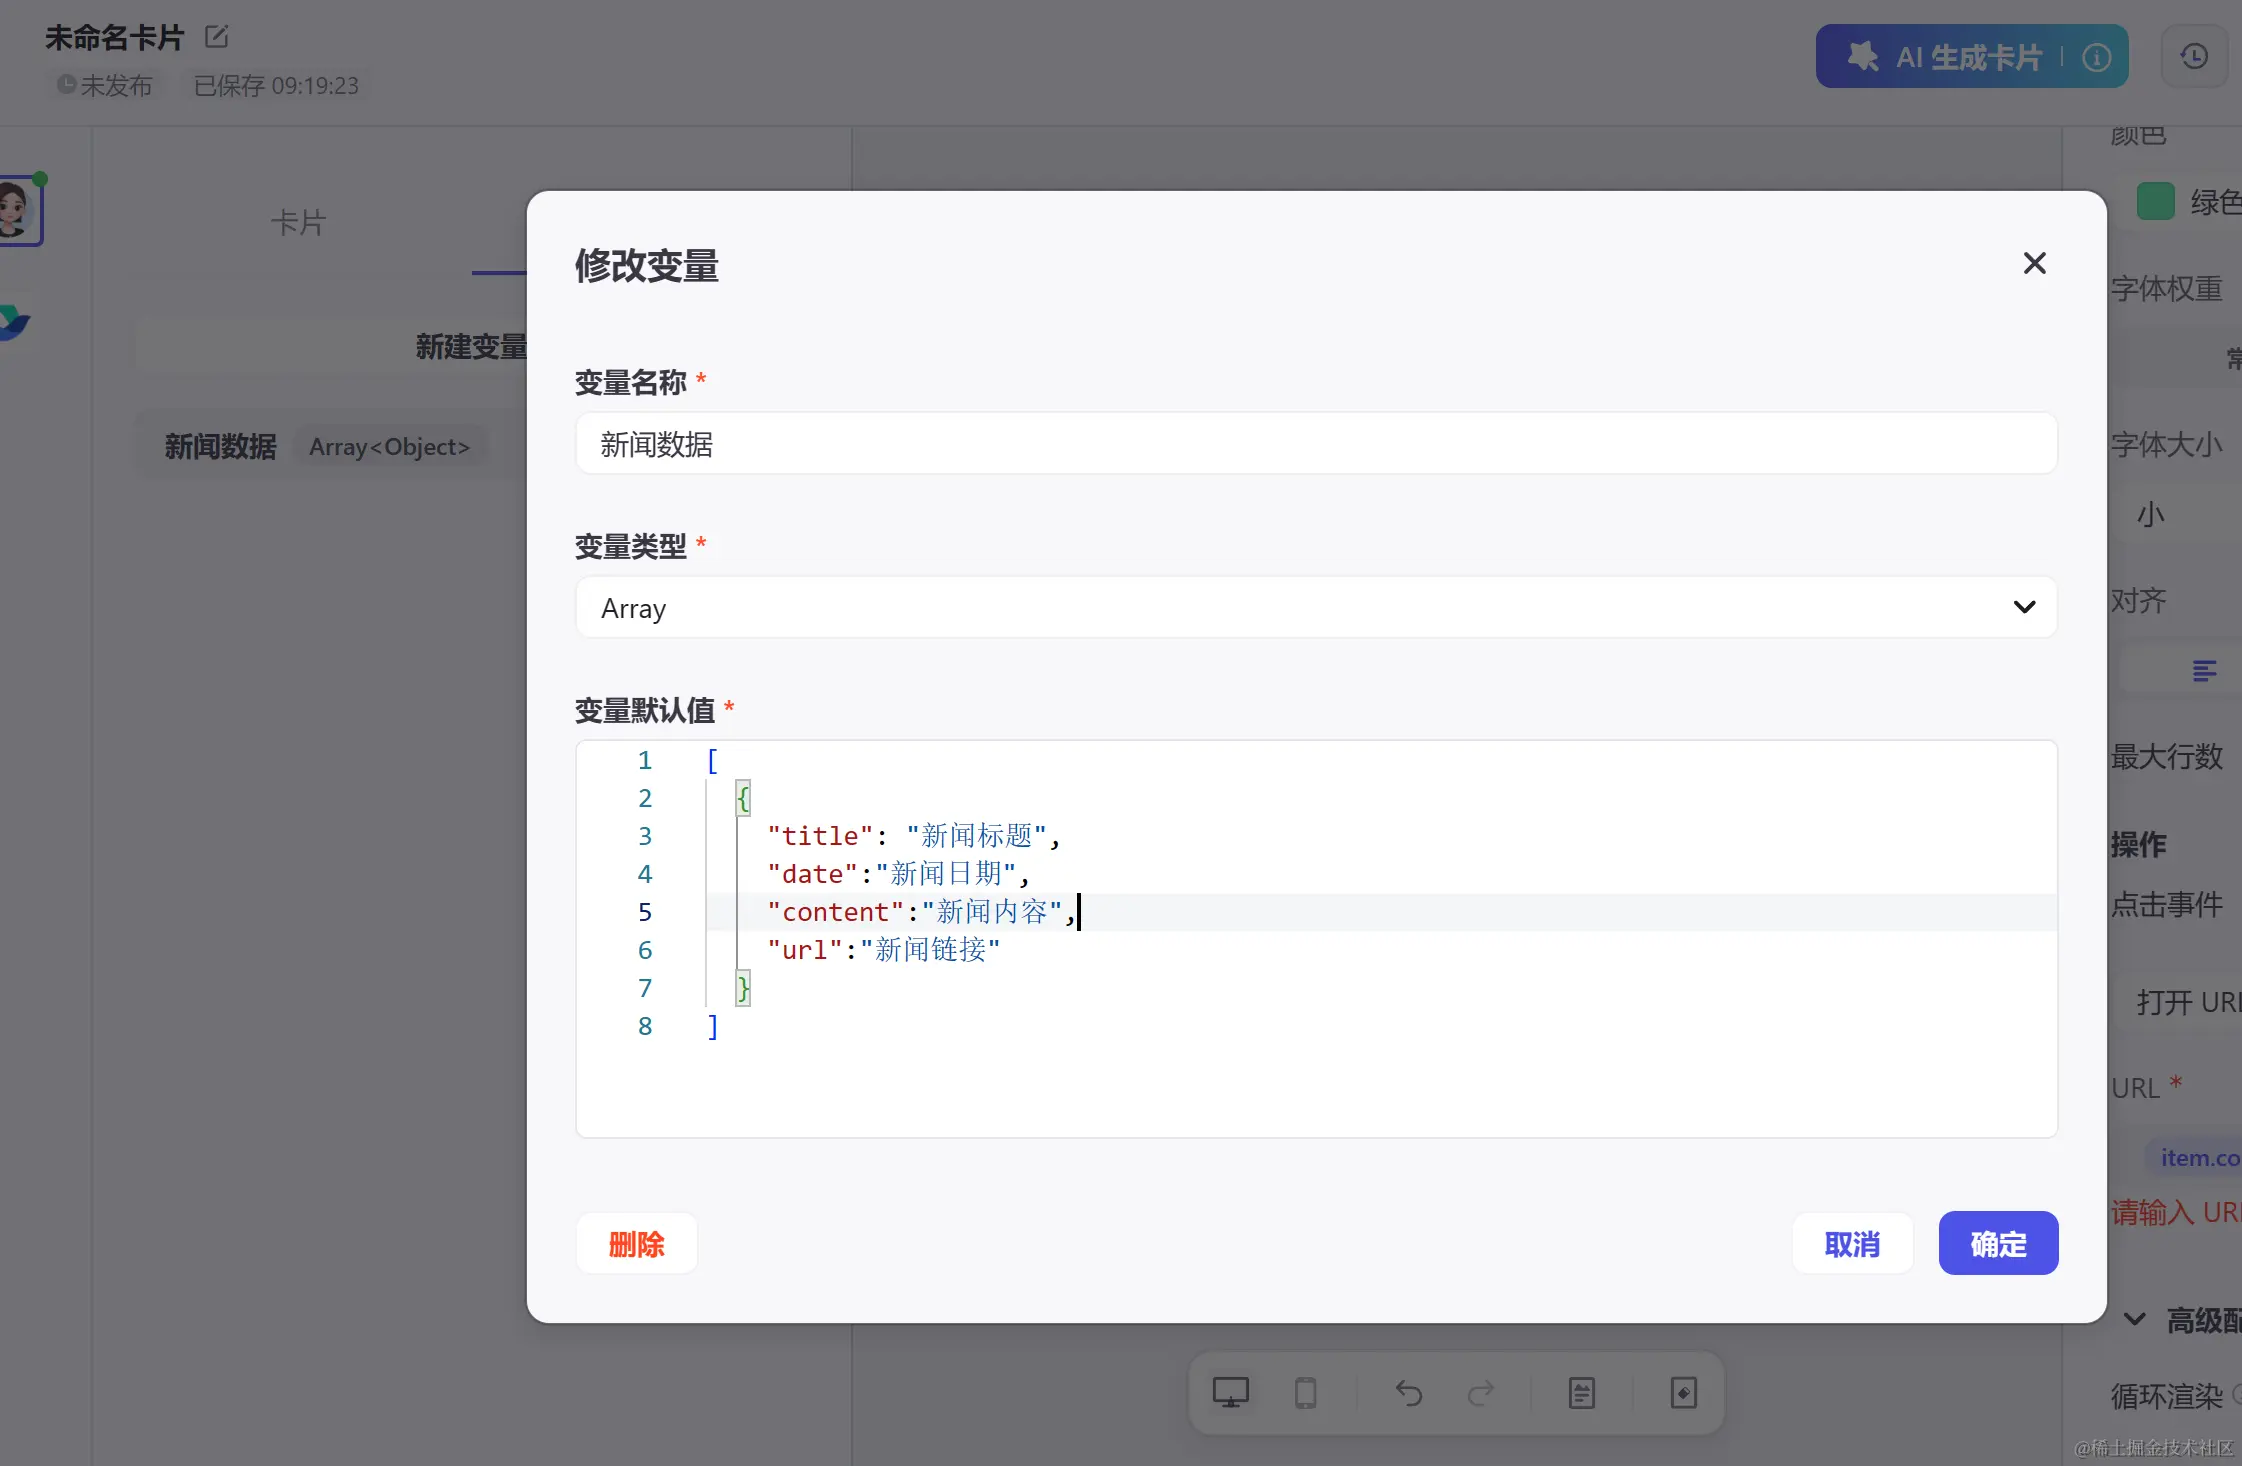Screen dimensions: 2242x1466
Task: Select the green color swatch 绿色
Action: click(x=2156, y=201)
